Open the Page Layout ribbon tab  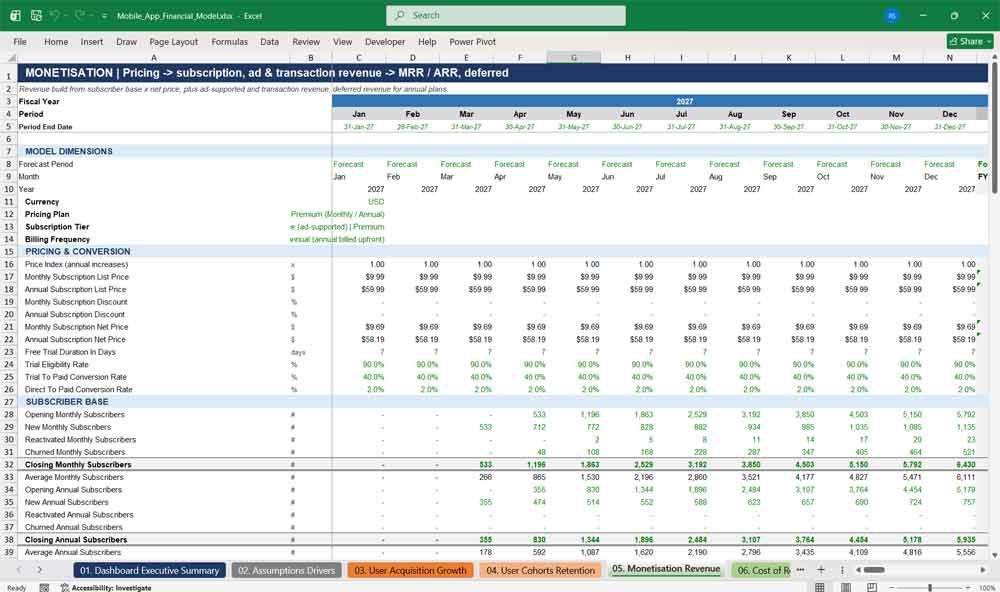173,41
